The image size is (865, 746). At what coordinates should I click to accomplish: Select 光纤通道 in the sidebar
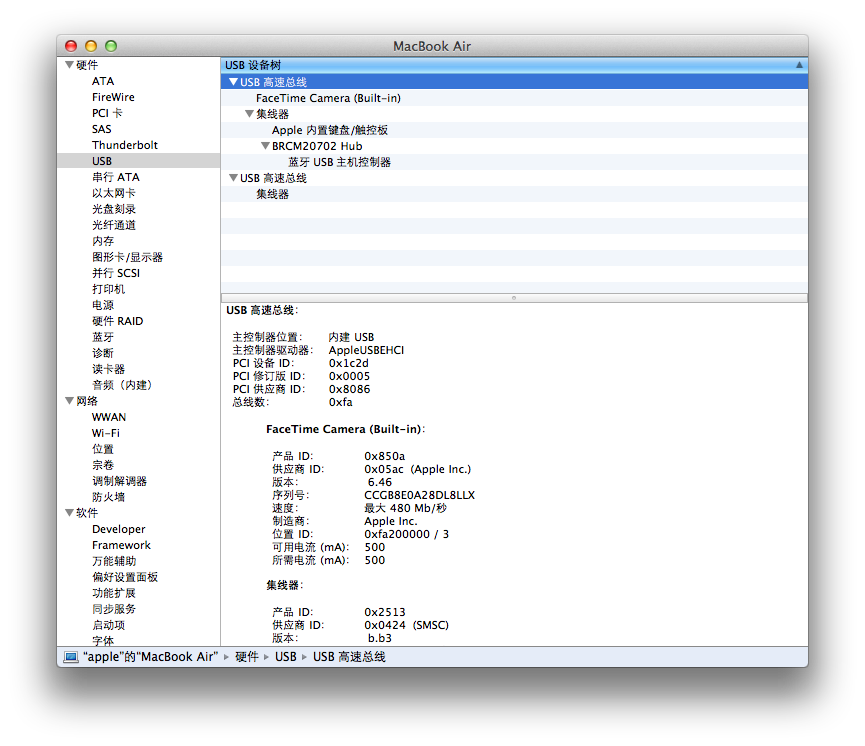pos(114,225)
